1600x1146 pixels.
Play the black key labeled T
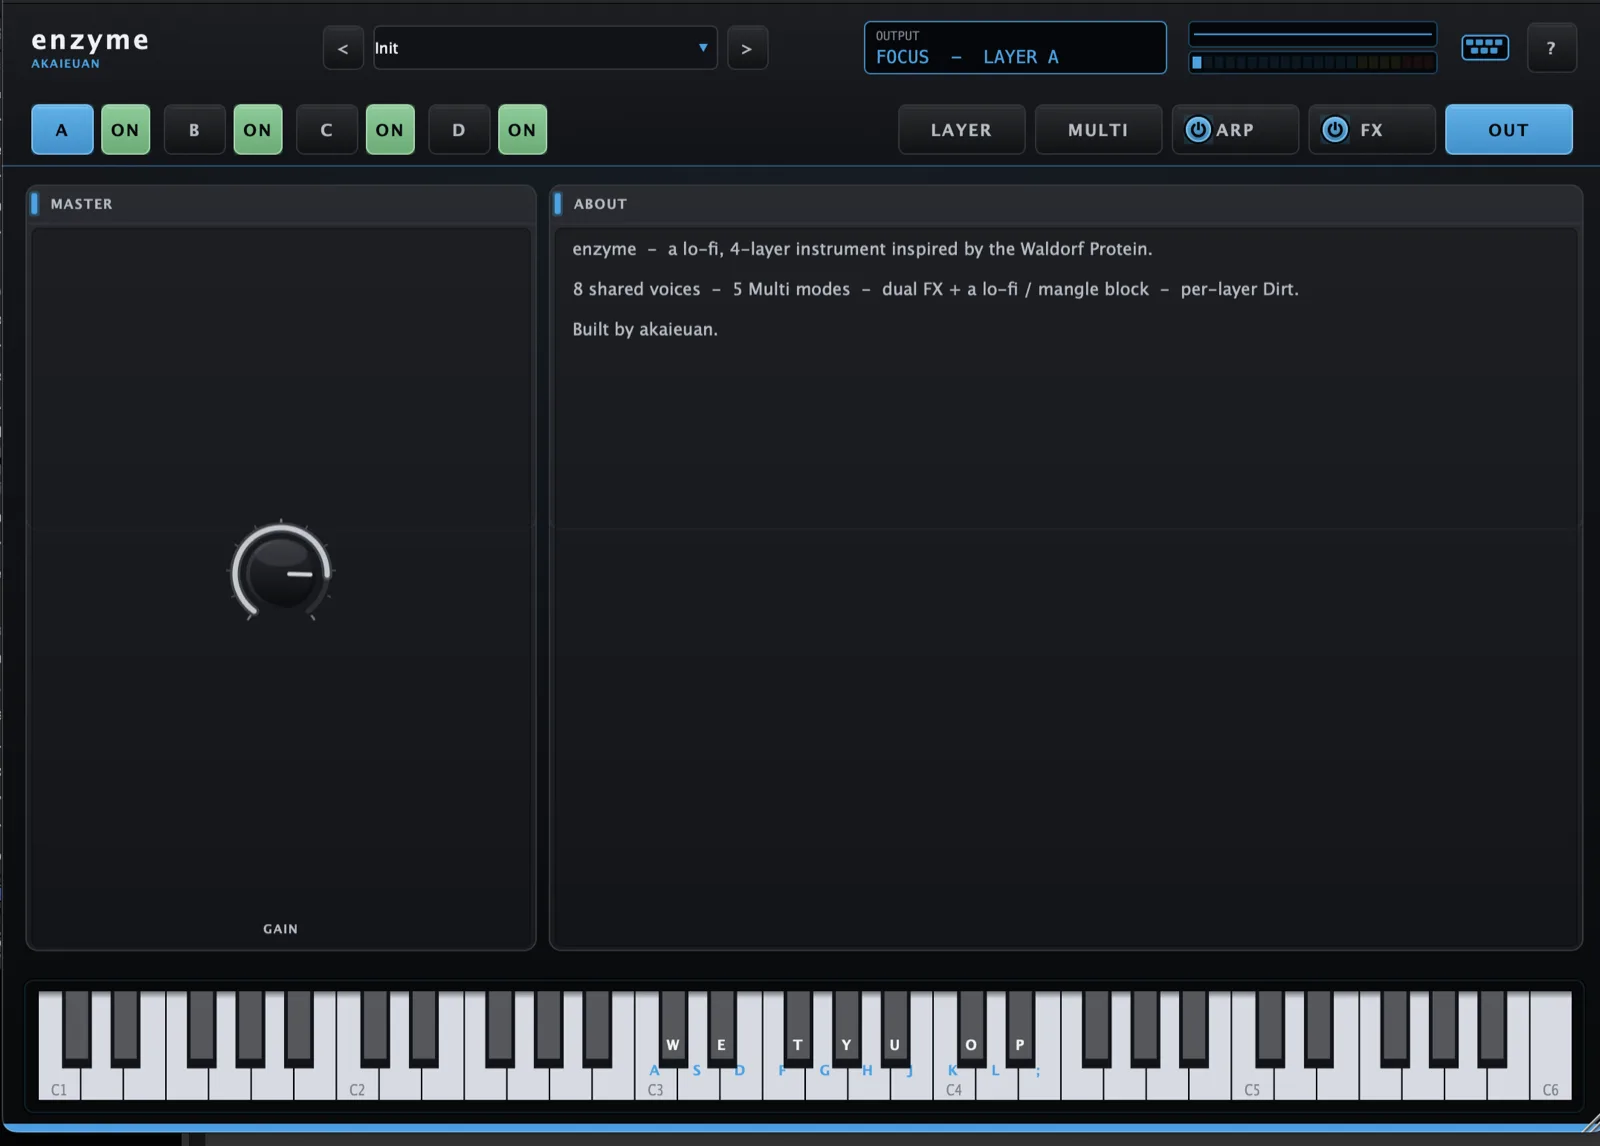[798, 1030]
